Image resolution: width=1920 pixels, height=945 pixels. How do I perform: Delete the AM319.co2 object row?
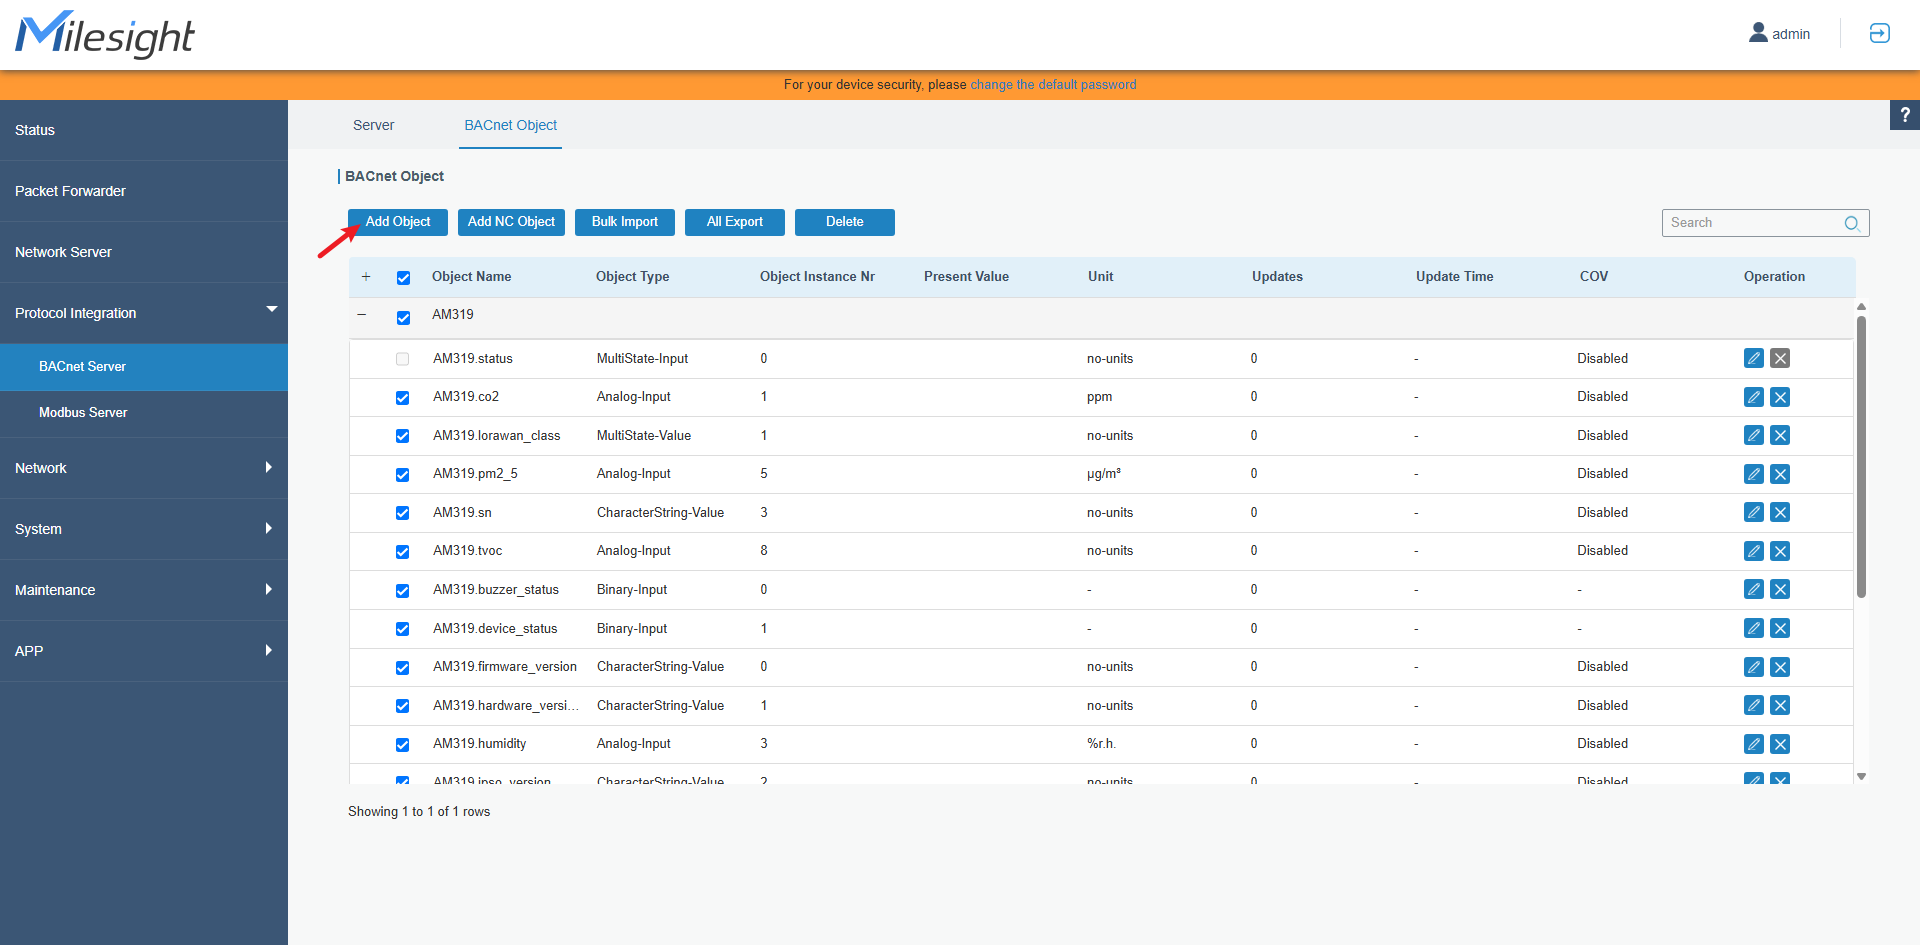click(1780, 397)
